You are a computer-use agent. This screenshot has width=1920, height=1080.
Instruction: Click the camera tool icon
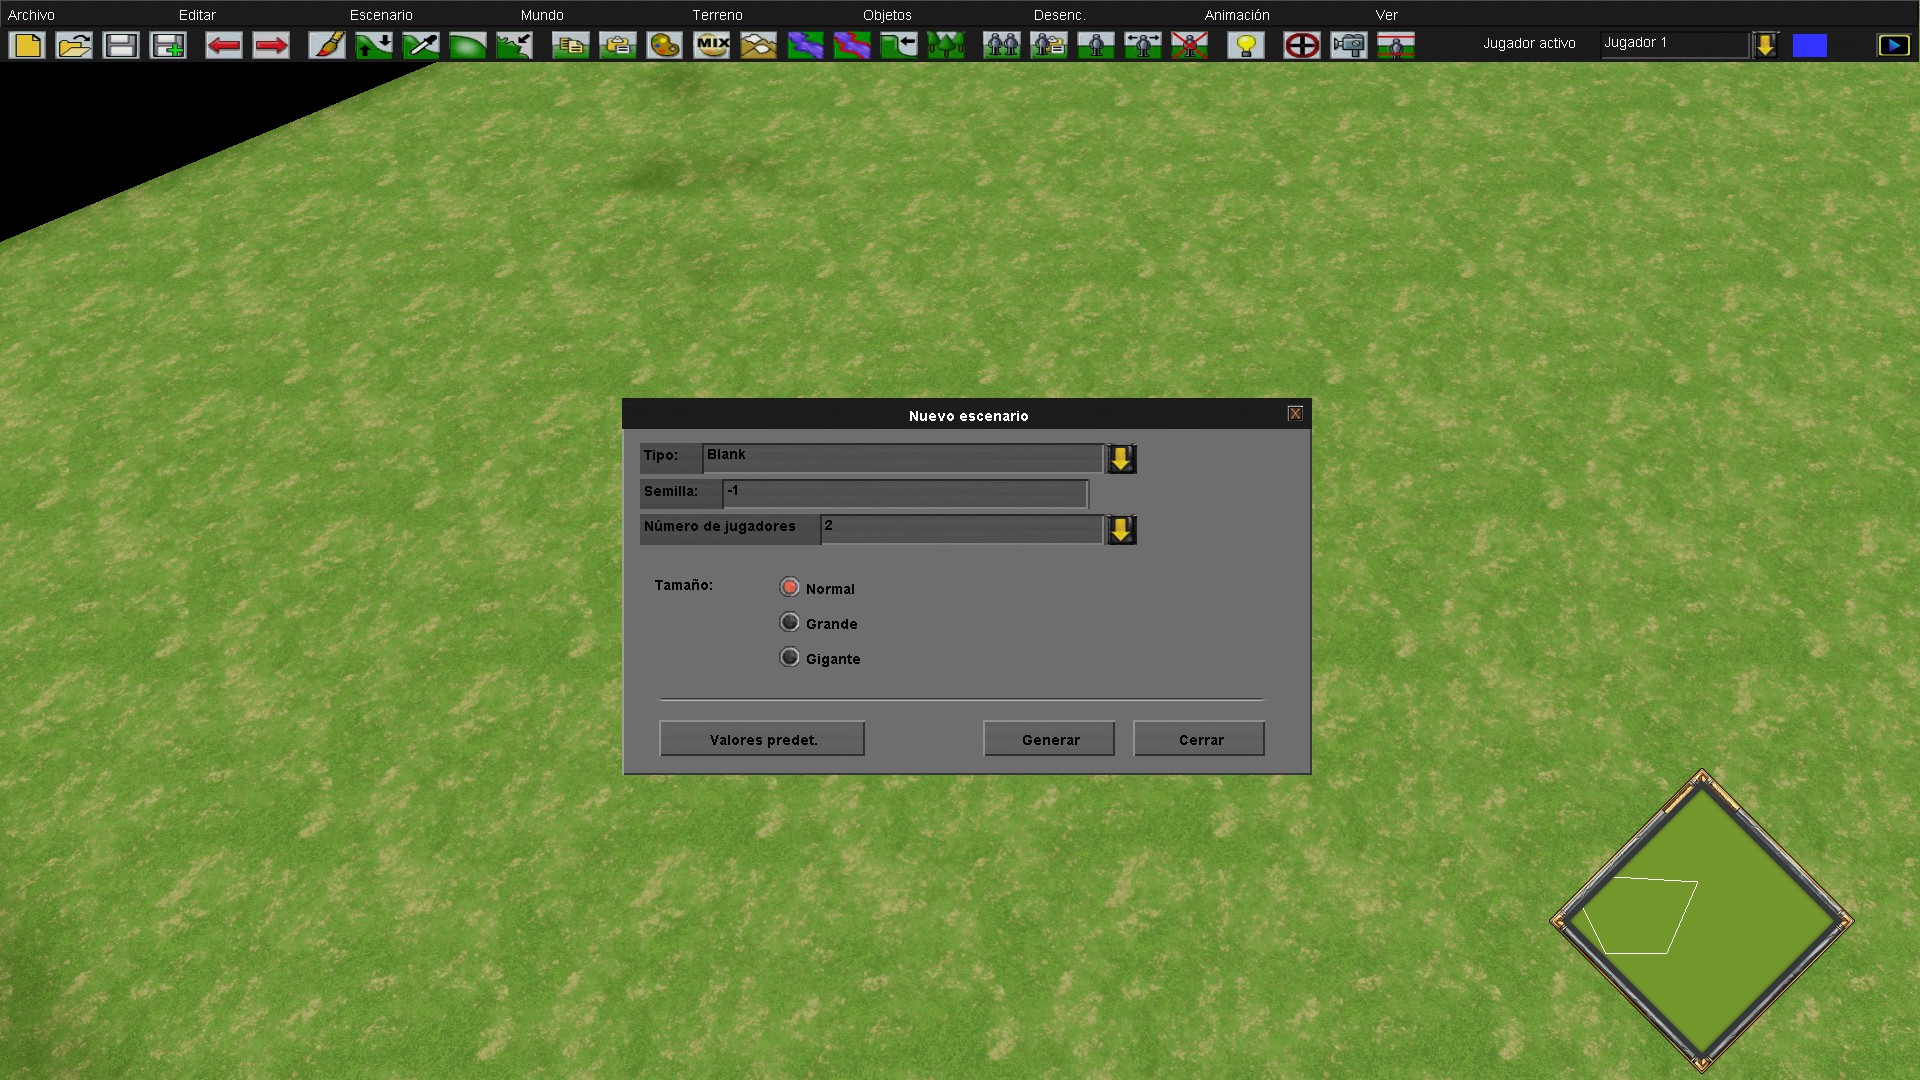[1348, 45]
